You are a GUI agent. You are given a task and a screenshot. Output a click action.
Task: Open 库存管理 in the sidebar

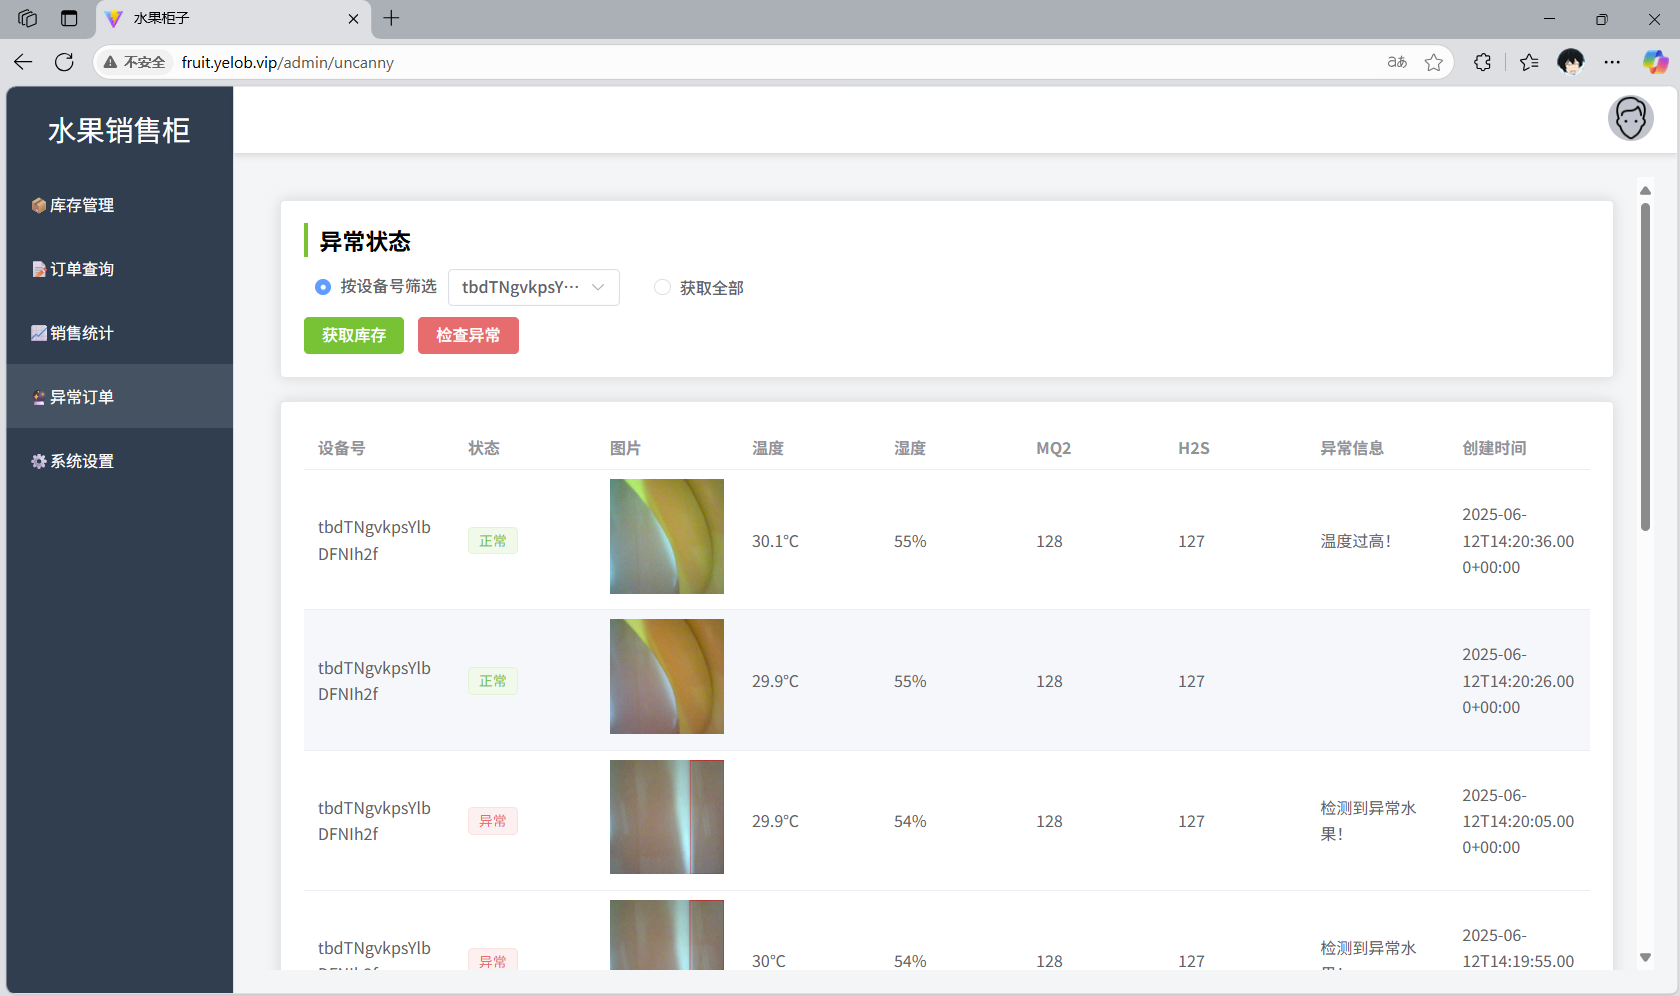point(82,205)
